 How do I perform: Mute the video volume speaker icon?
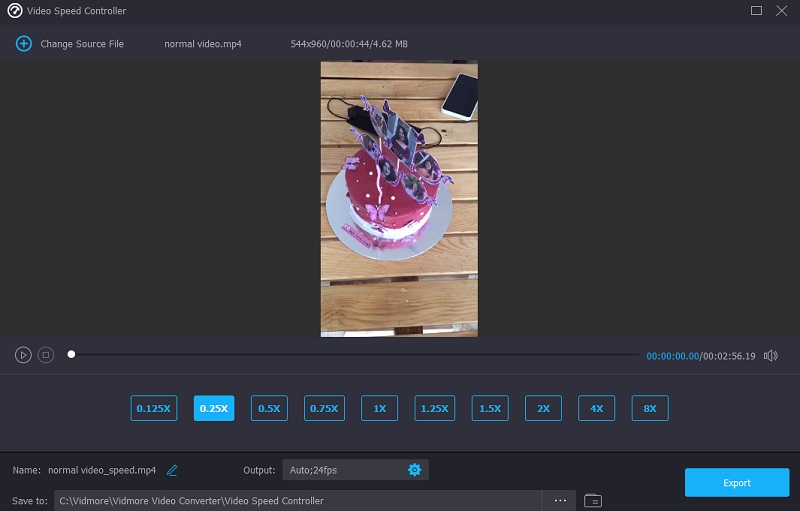(770, 355)
